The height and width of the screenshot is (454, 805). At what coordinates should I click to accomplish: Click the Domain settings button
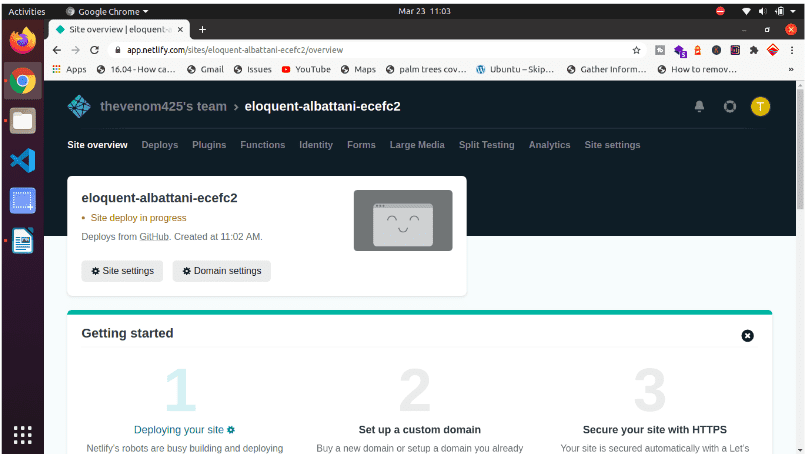tap(221, 271)
